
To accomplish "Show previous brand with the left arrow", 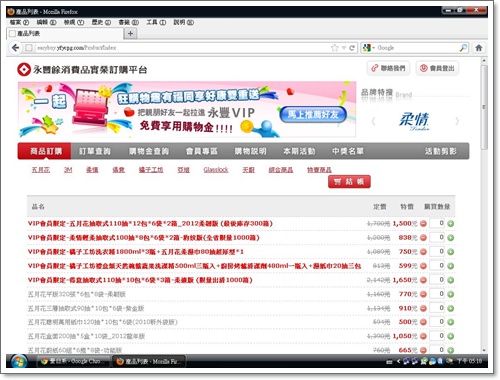I will tap(373, 121).
